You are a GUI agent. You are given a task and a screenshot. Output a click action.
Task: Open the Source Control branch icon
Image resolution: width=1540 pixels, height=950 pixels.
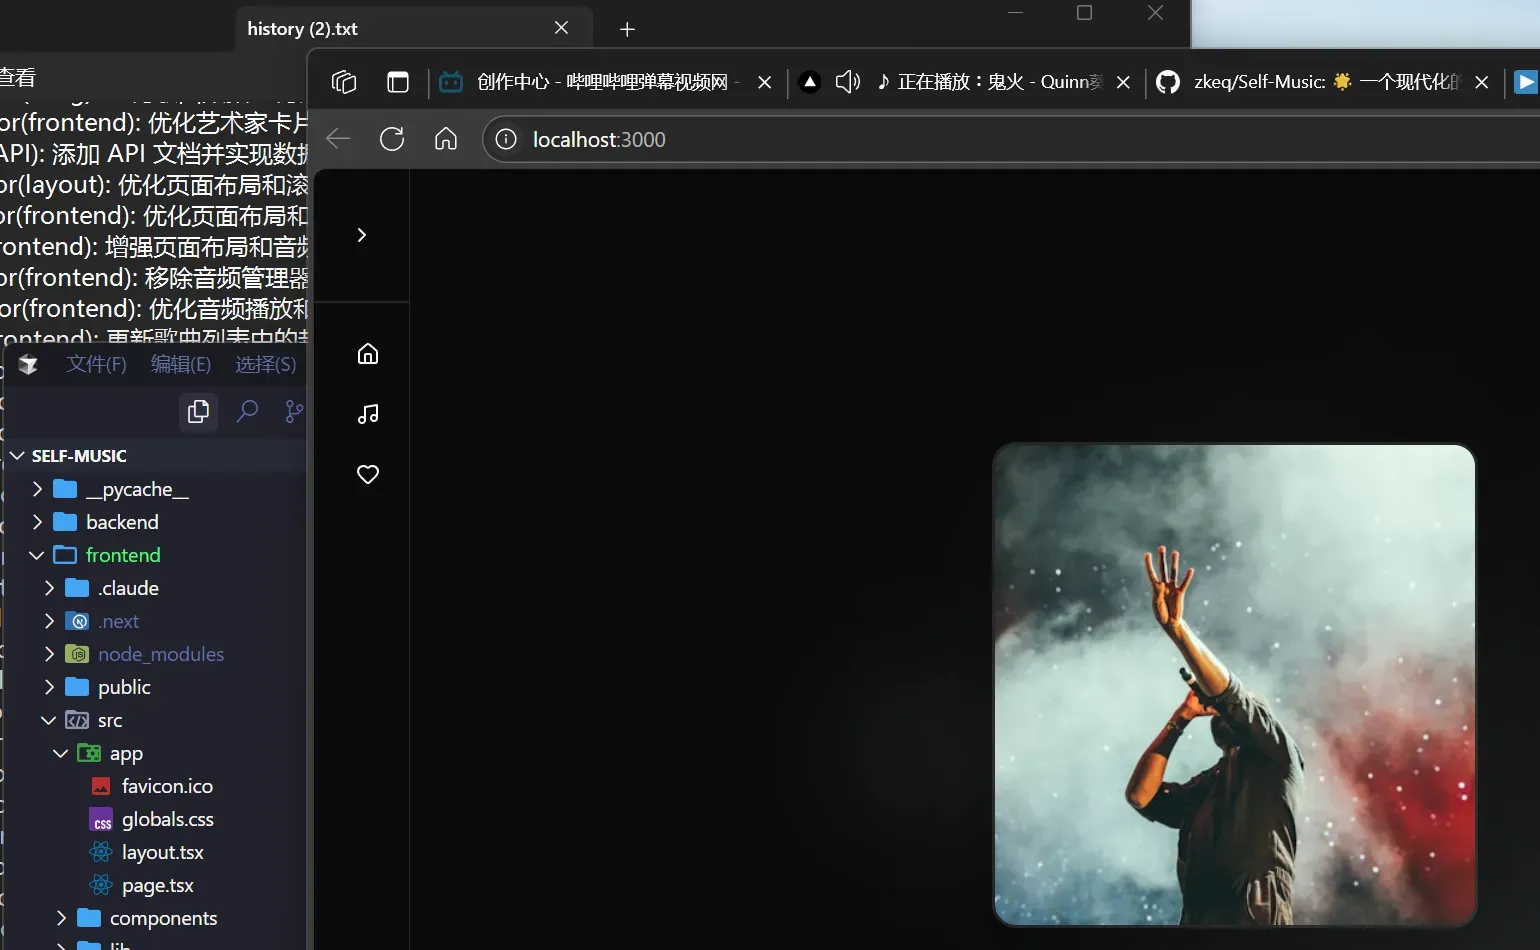click(294, 411)
